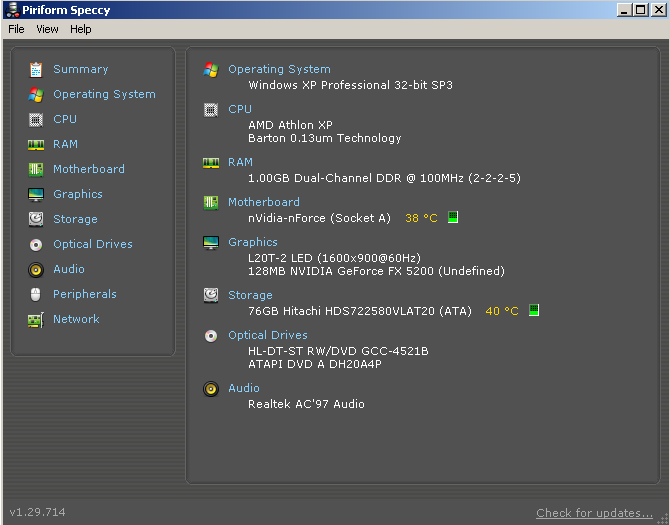Click the Storage heading in summary panel
This screenshot has height=525, width=670.
pos(250,295)
